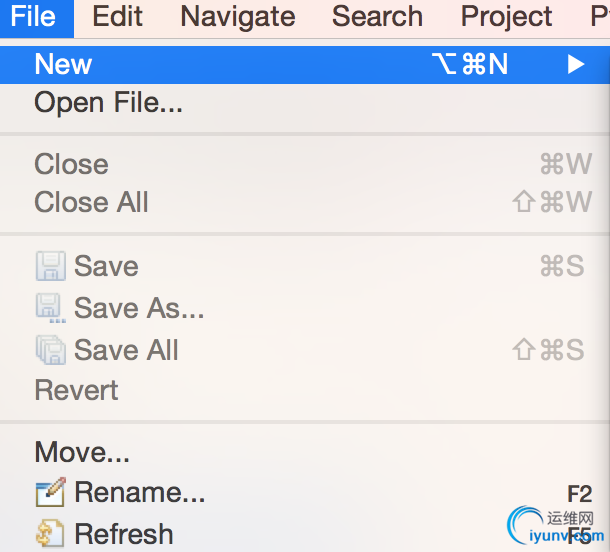Screen dimensions: 610x552
Task: Select Rename... menu entry text
Action: (140, 492)
